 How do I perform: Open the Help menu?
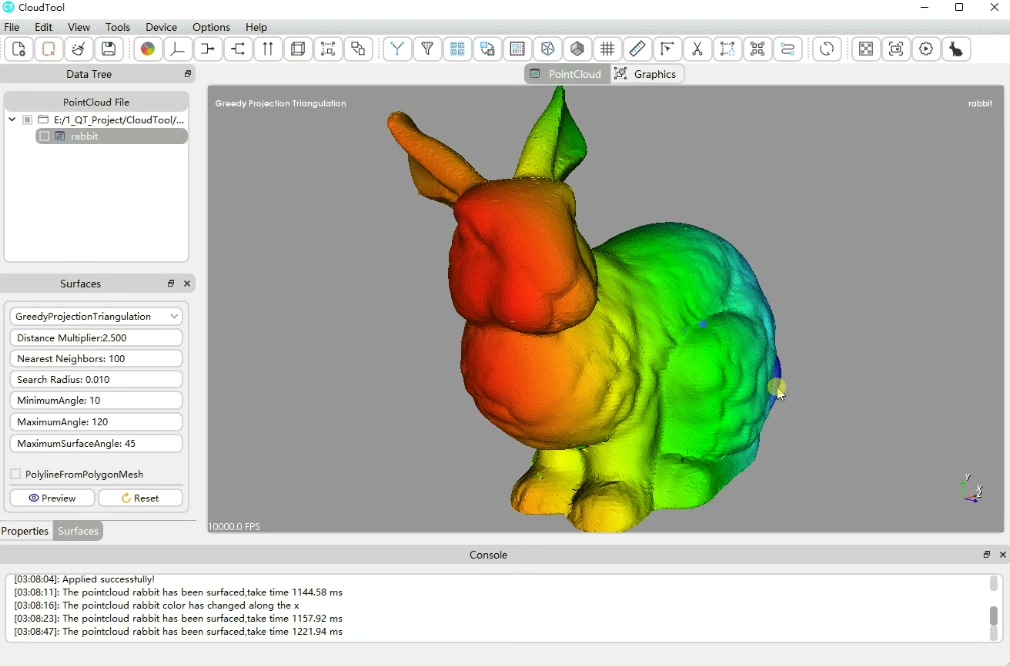click(256, 27)
